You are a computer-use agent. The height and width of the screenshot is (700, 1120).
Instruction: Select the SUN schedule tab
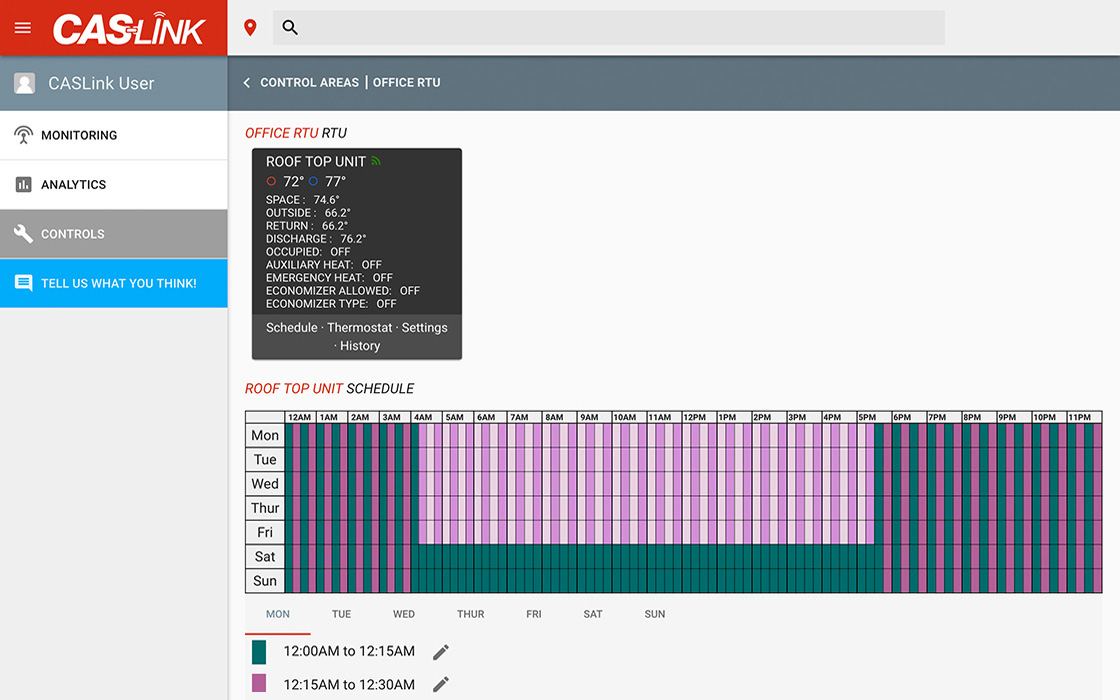click(655, 614)
